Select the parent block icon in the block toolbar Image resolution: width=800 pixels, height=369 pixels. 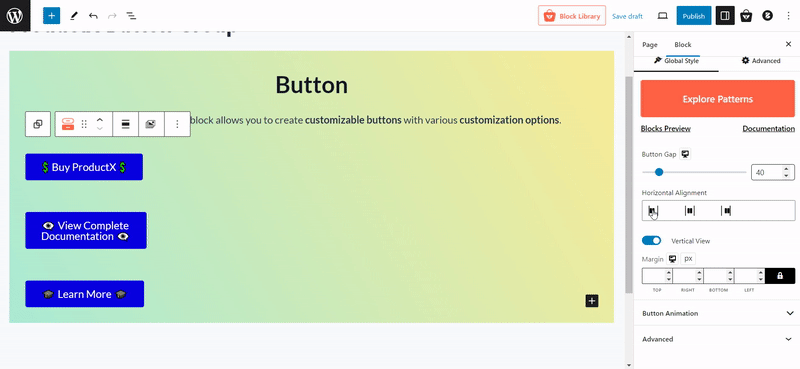point(38,124)
